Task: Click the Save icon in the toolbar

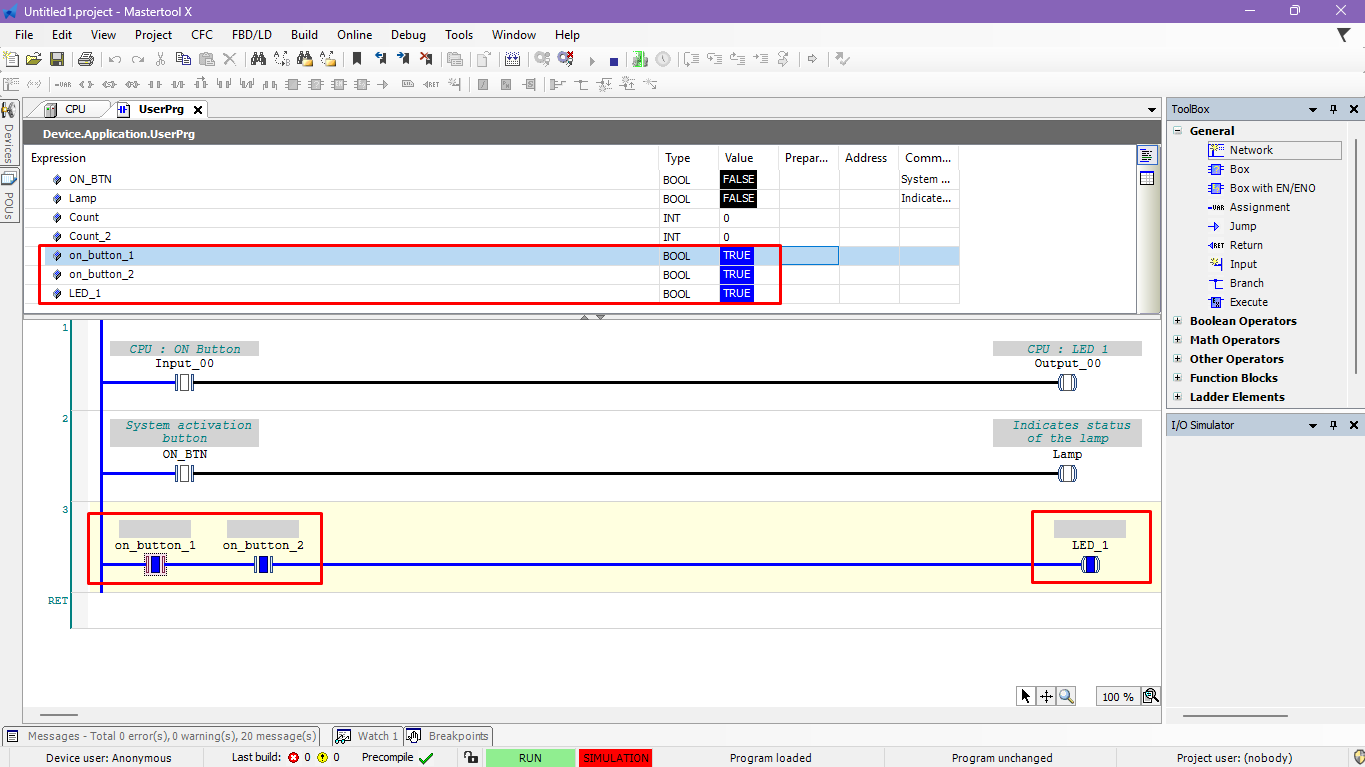Action: (x=57, y=60)
